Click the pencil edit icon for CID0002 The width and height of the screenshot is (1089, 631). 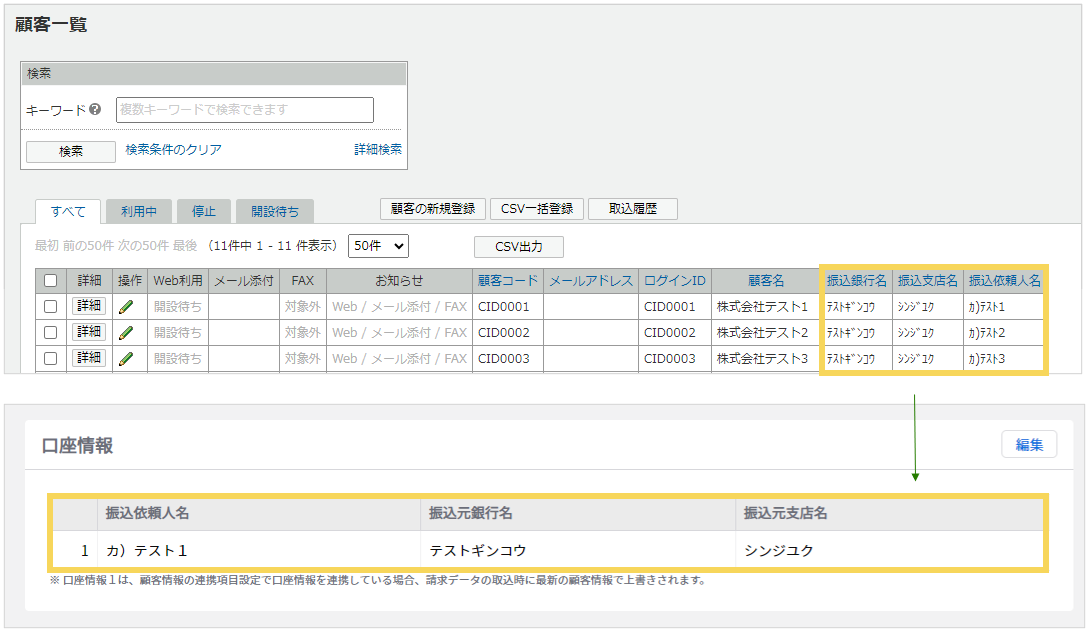point(126,332)
